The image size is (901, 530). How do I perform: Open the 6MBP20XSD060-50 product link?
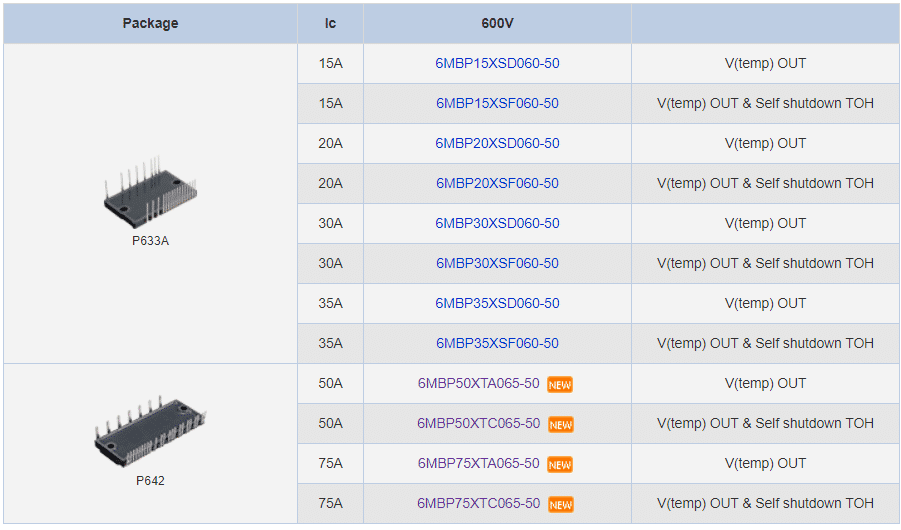pyautogui.click(x=497, y=143)
